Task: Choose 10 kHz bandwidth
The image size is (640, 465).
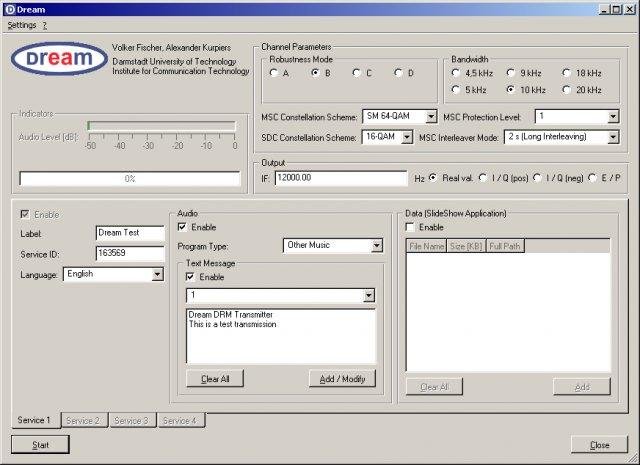Action: coord(511,89)
